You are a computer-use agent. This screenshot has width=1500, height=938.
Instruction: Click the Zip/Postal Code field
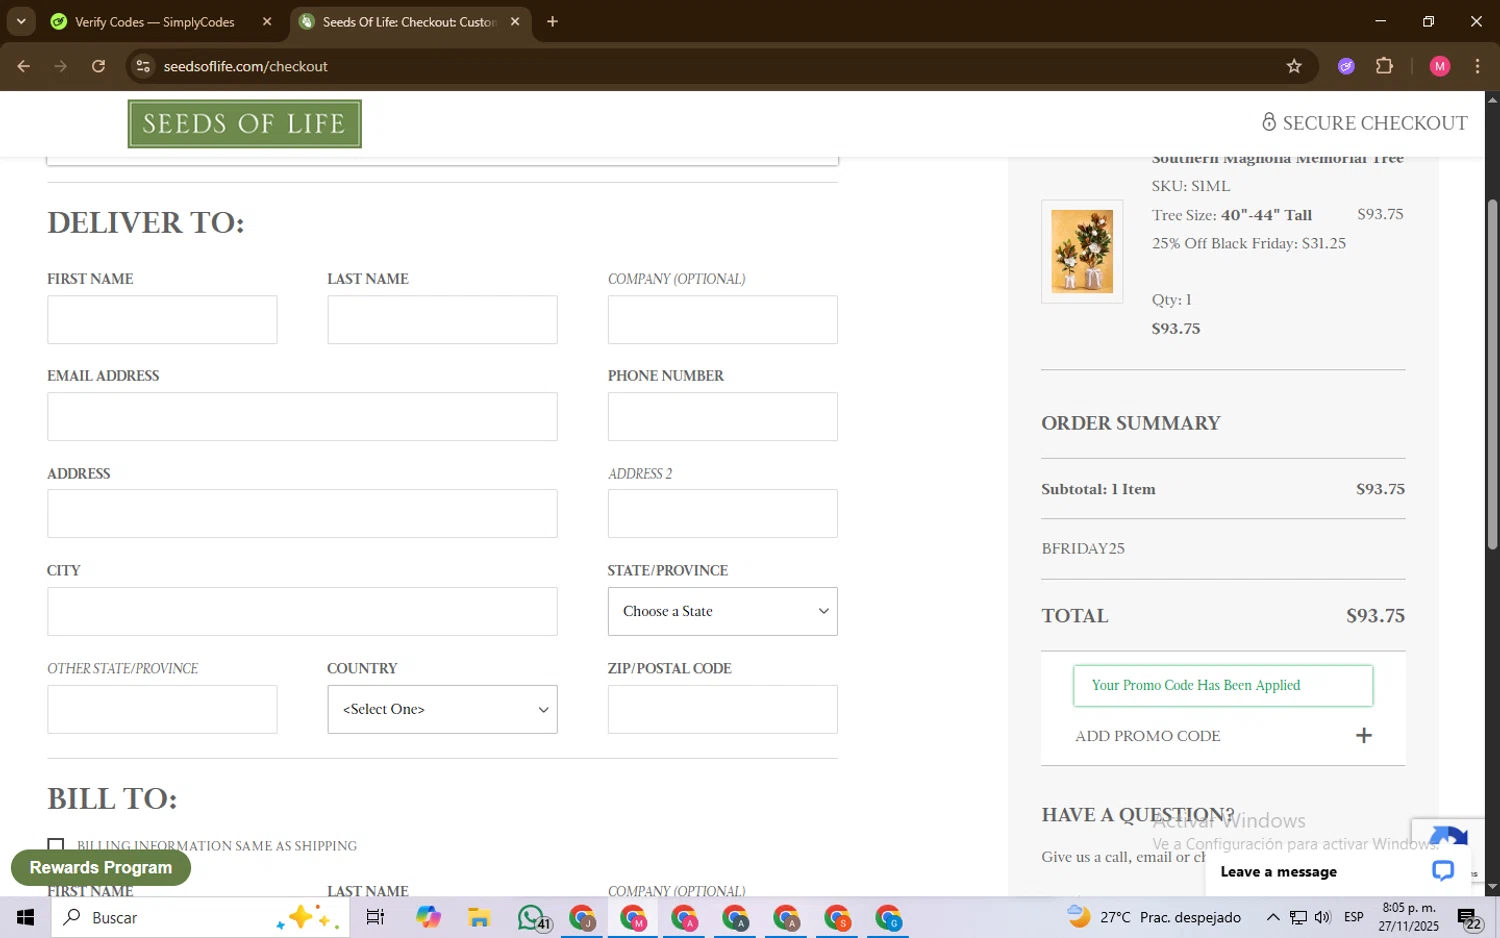[722, 710]
